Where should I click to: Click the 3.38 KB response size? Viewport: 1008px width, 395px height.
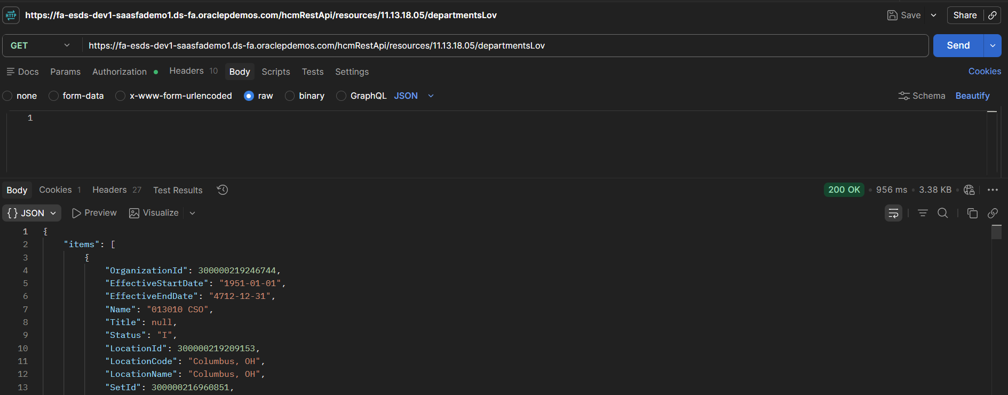[x=935, y=190]
